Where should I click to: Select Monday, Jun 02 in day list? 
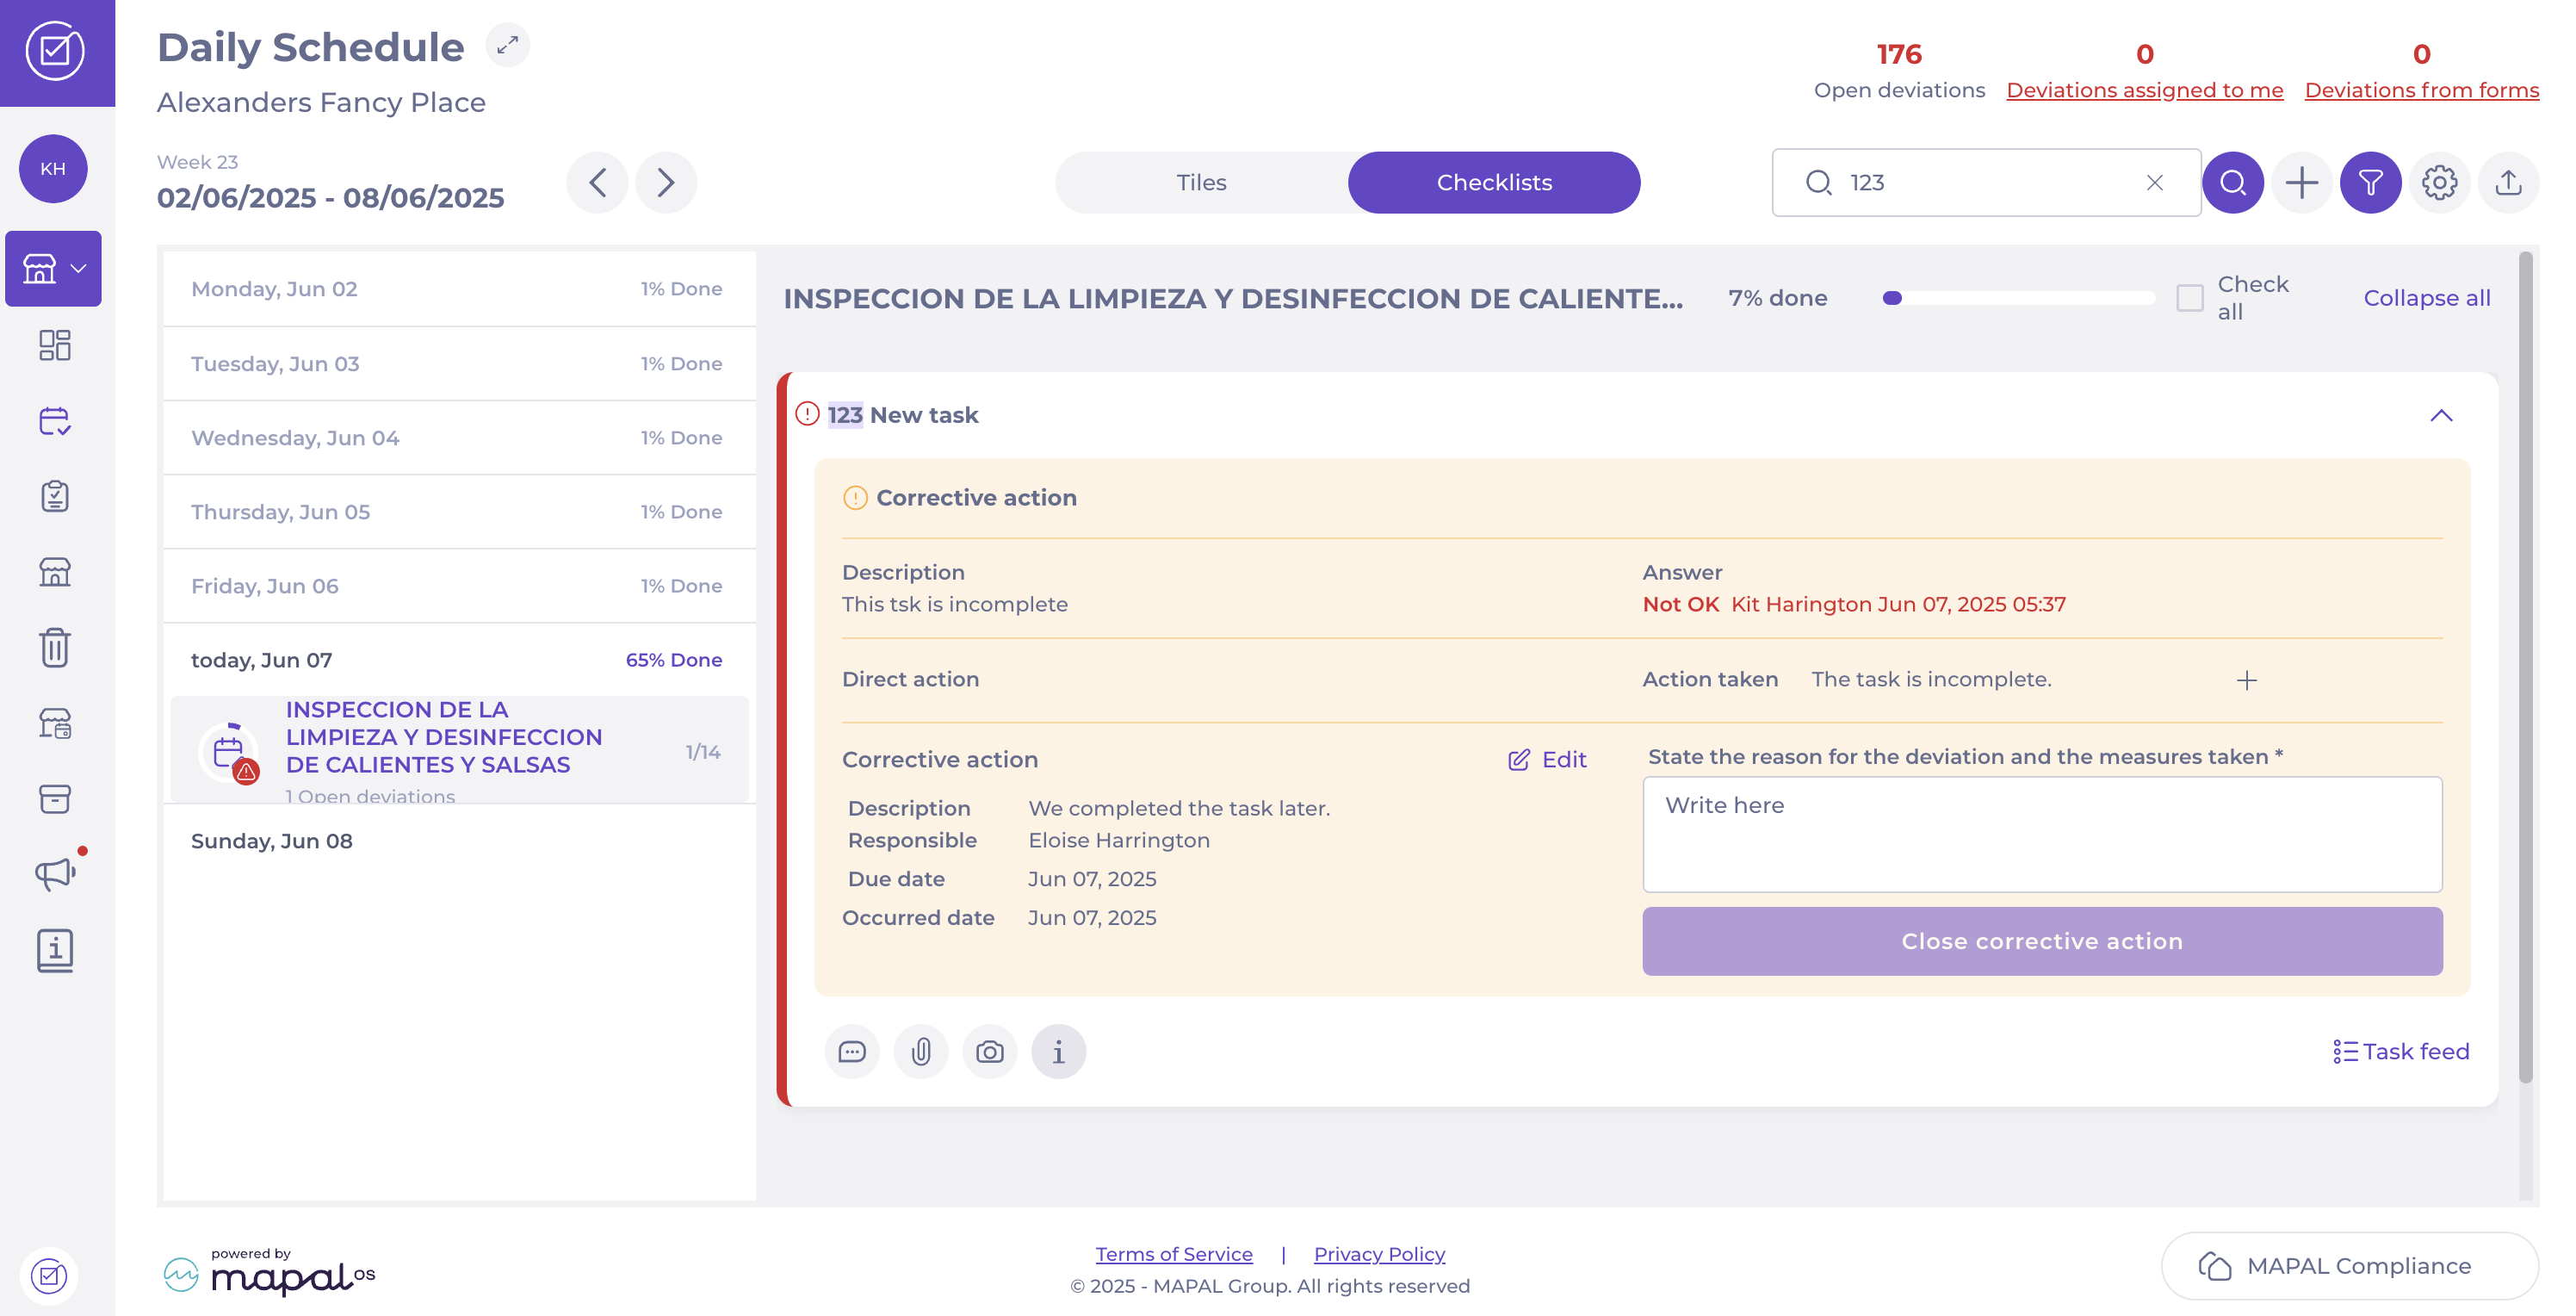(x=458, y=289)
